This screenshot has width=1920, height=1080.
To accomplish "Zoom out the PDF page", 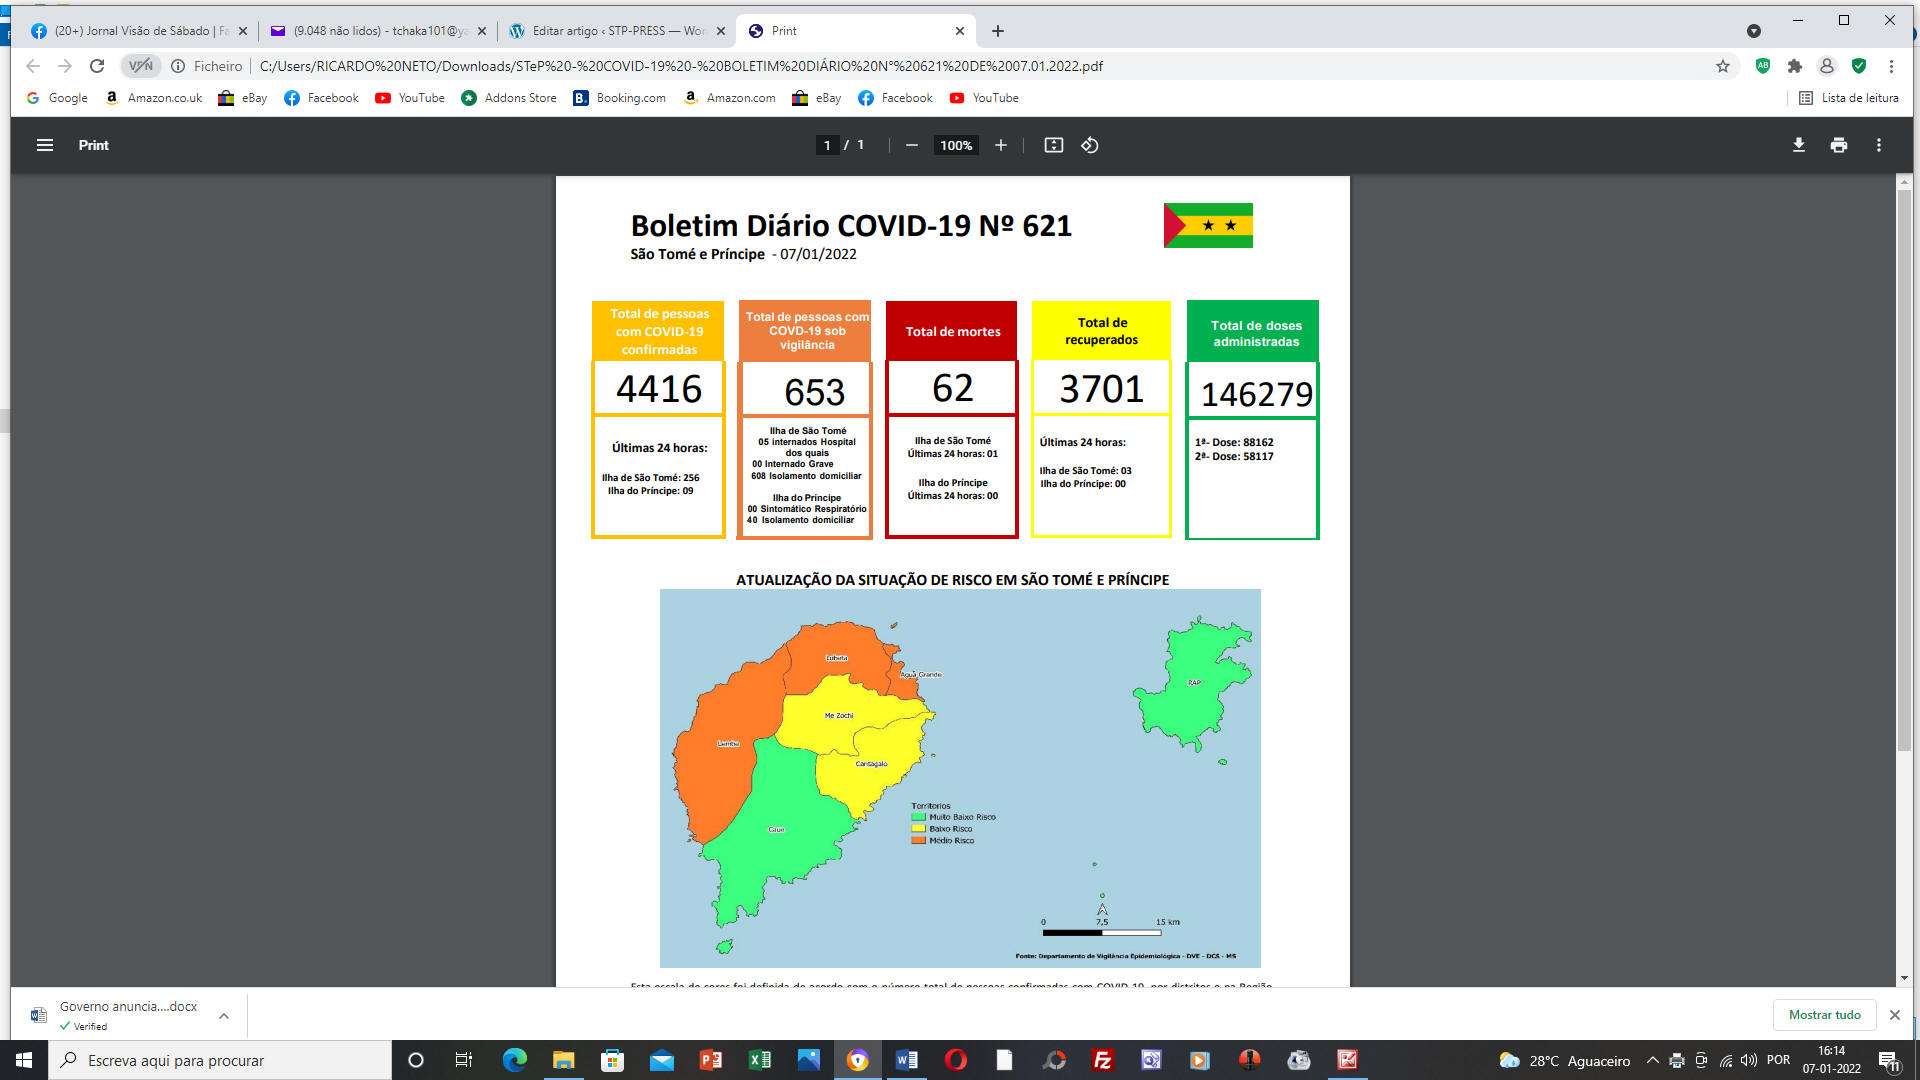I will 911,145.
